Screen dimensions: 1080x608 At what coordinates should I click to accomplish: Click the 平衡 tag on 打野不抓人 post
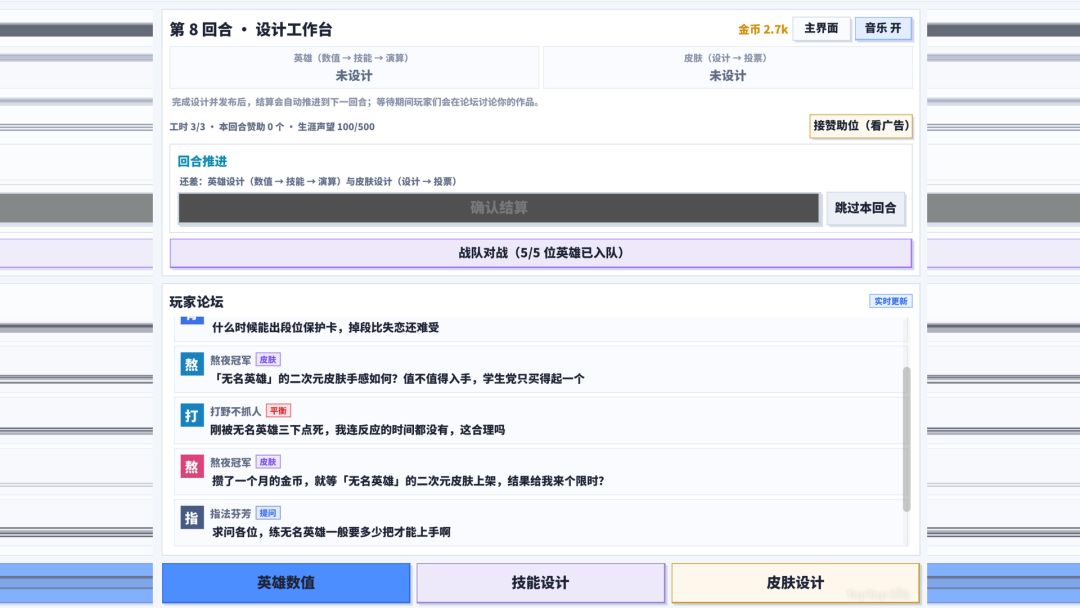(x=278, y=410)
